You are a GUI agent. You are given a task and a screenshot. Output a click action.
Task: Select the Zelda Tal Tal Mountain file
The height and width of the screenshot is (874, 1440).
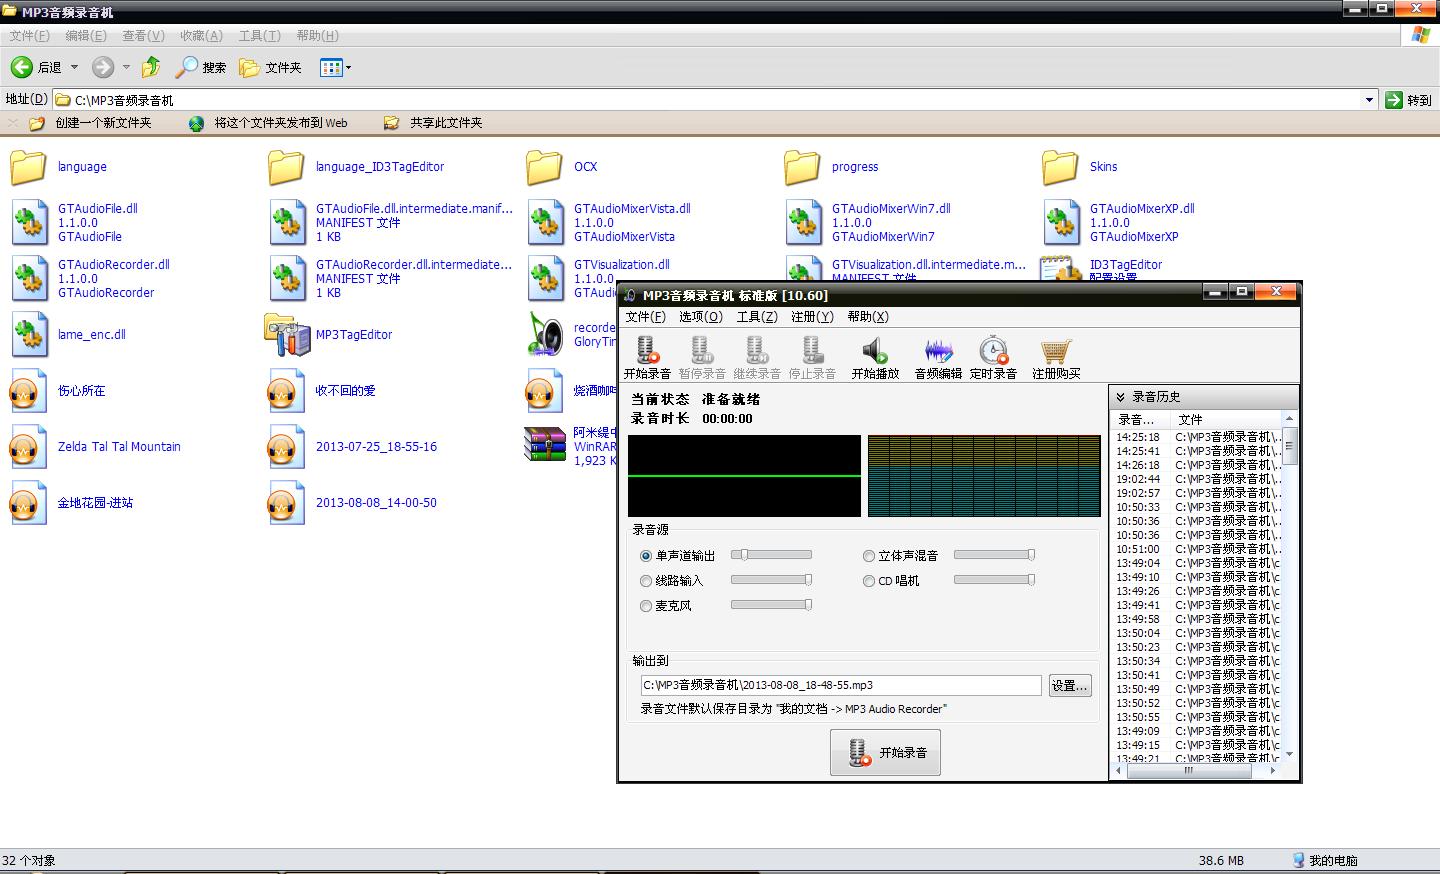pos(95,447)
